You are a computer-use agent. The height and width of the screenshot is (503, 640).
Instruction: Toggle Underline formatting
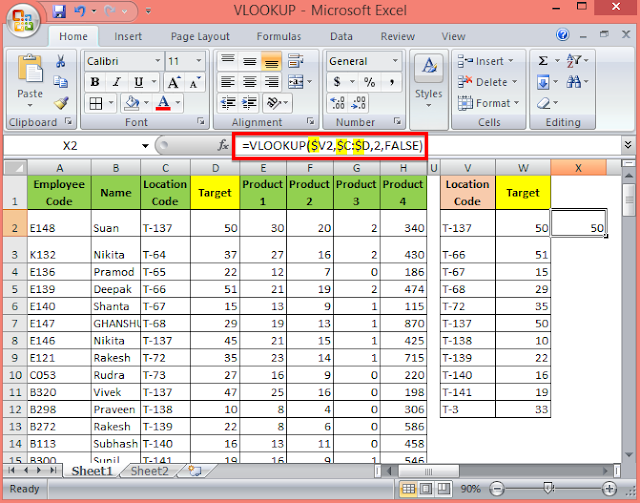click(138, 82)
